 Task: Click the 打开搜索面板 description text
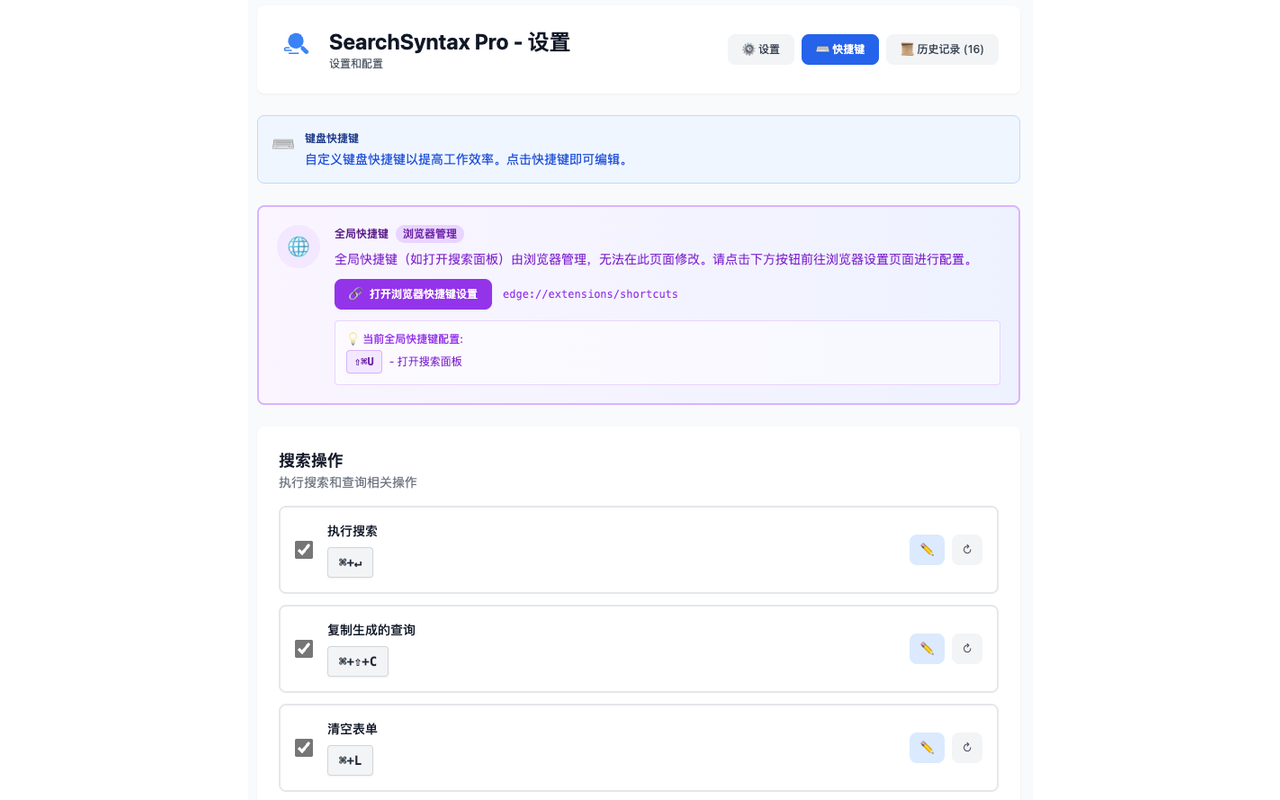[x=426, y=361]
